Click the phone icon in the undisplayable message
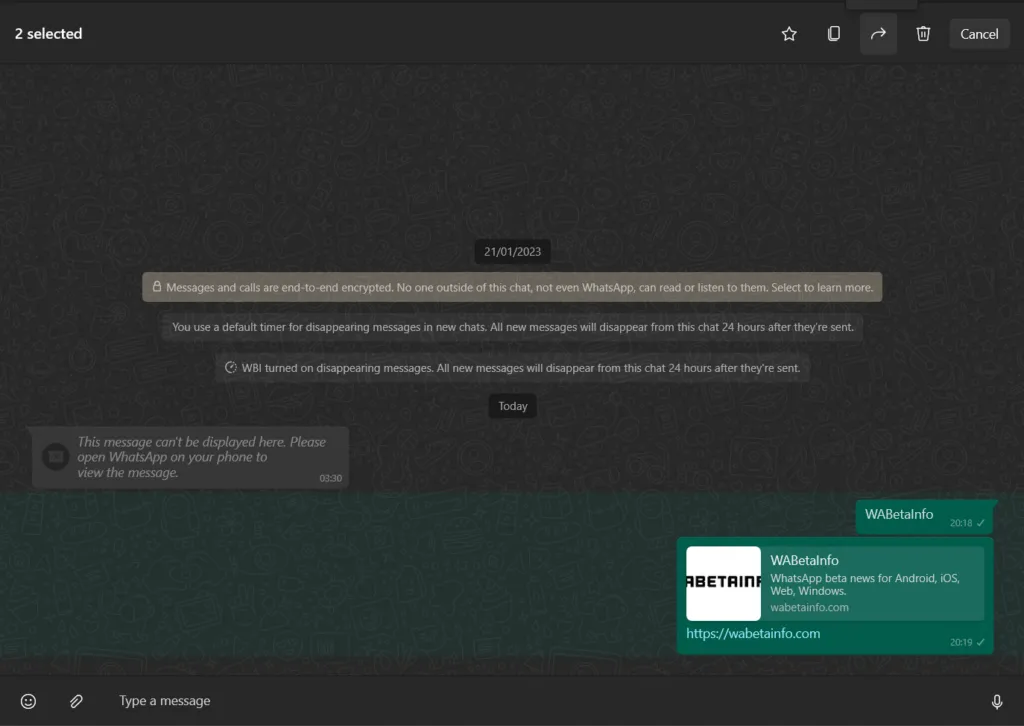1024x726 pixels. pyautogui.click(x=55, y=456)
